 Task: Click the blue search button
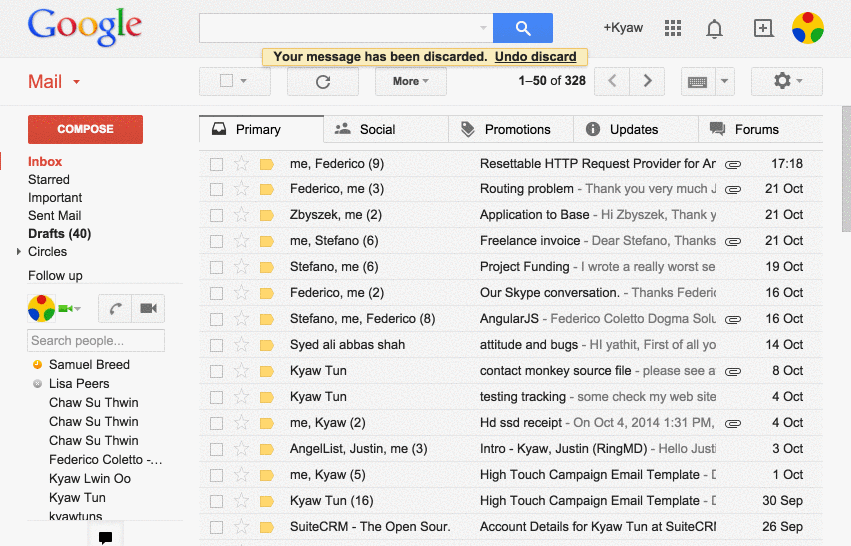[523, 28]
